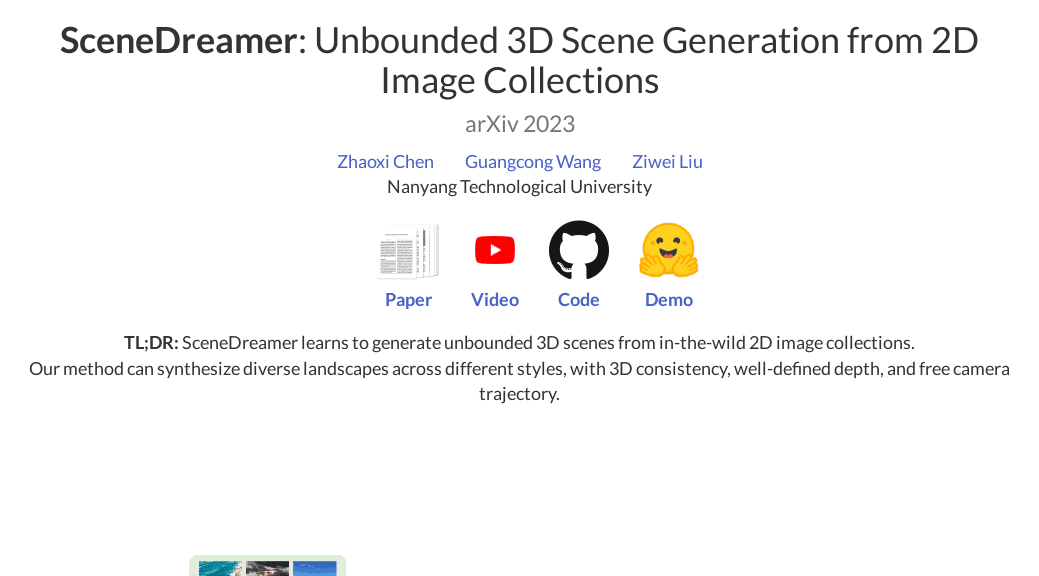Select the dark sunset thumbnail at the bottom
This screenshot has height=576, width=1039.
[265, 570]
